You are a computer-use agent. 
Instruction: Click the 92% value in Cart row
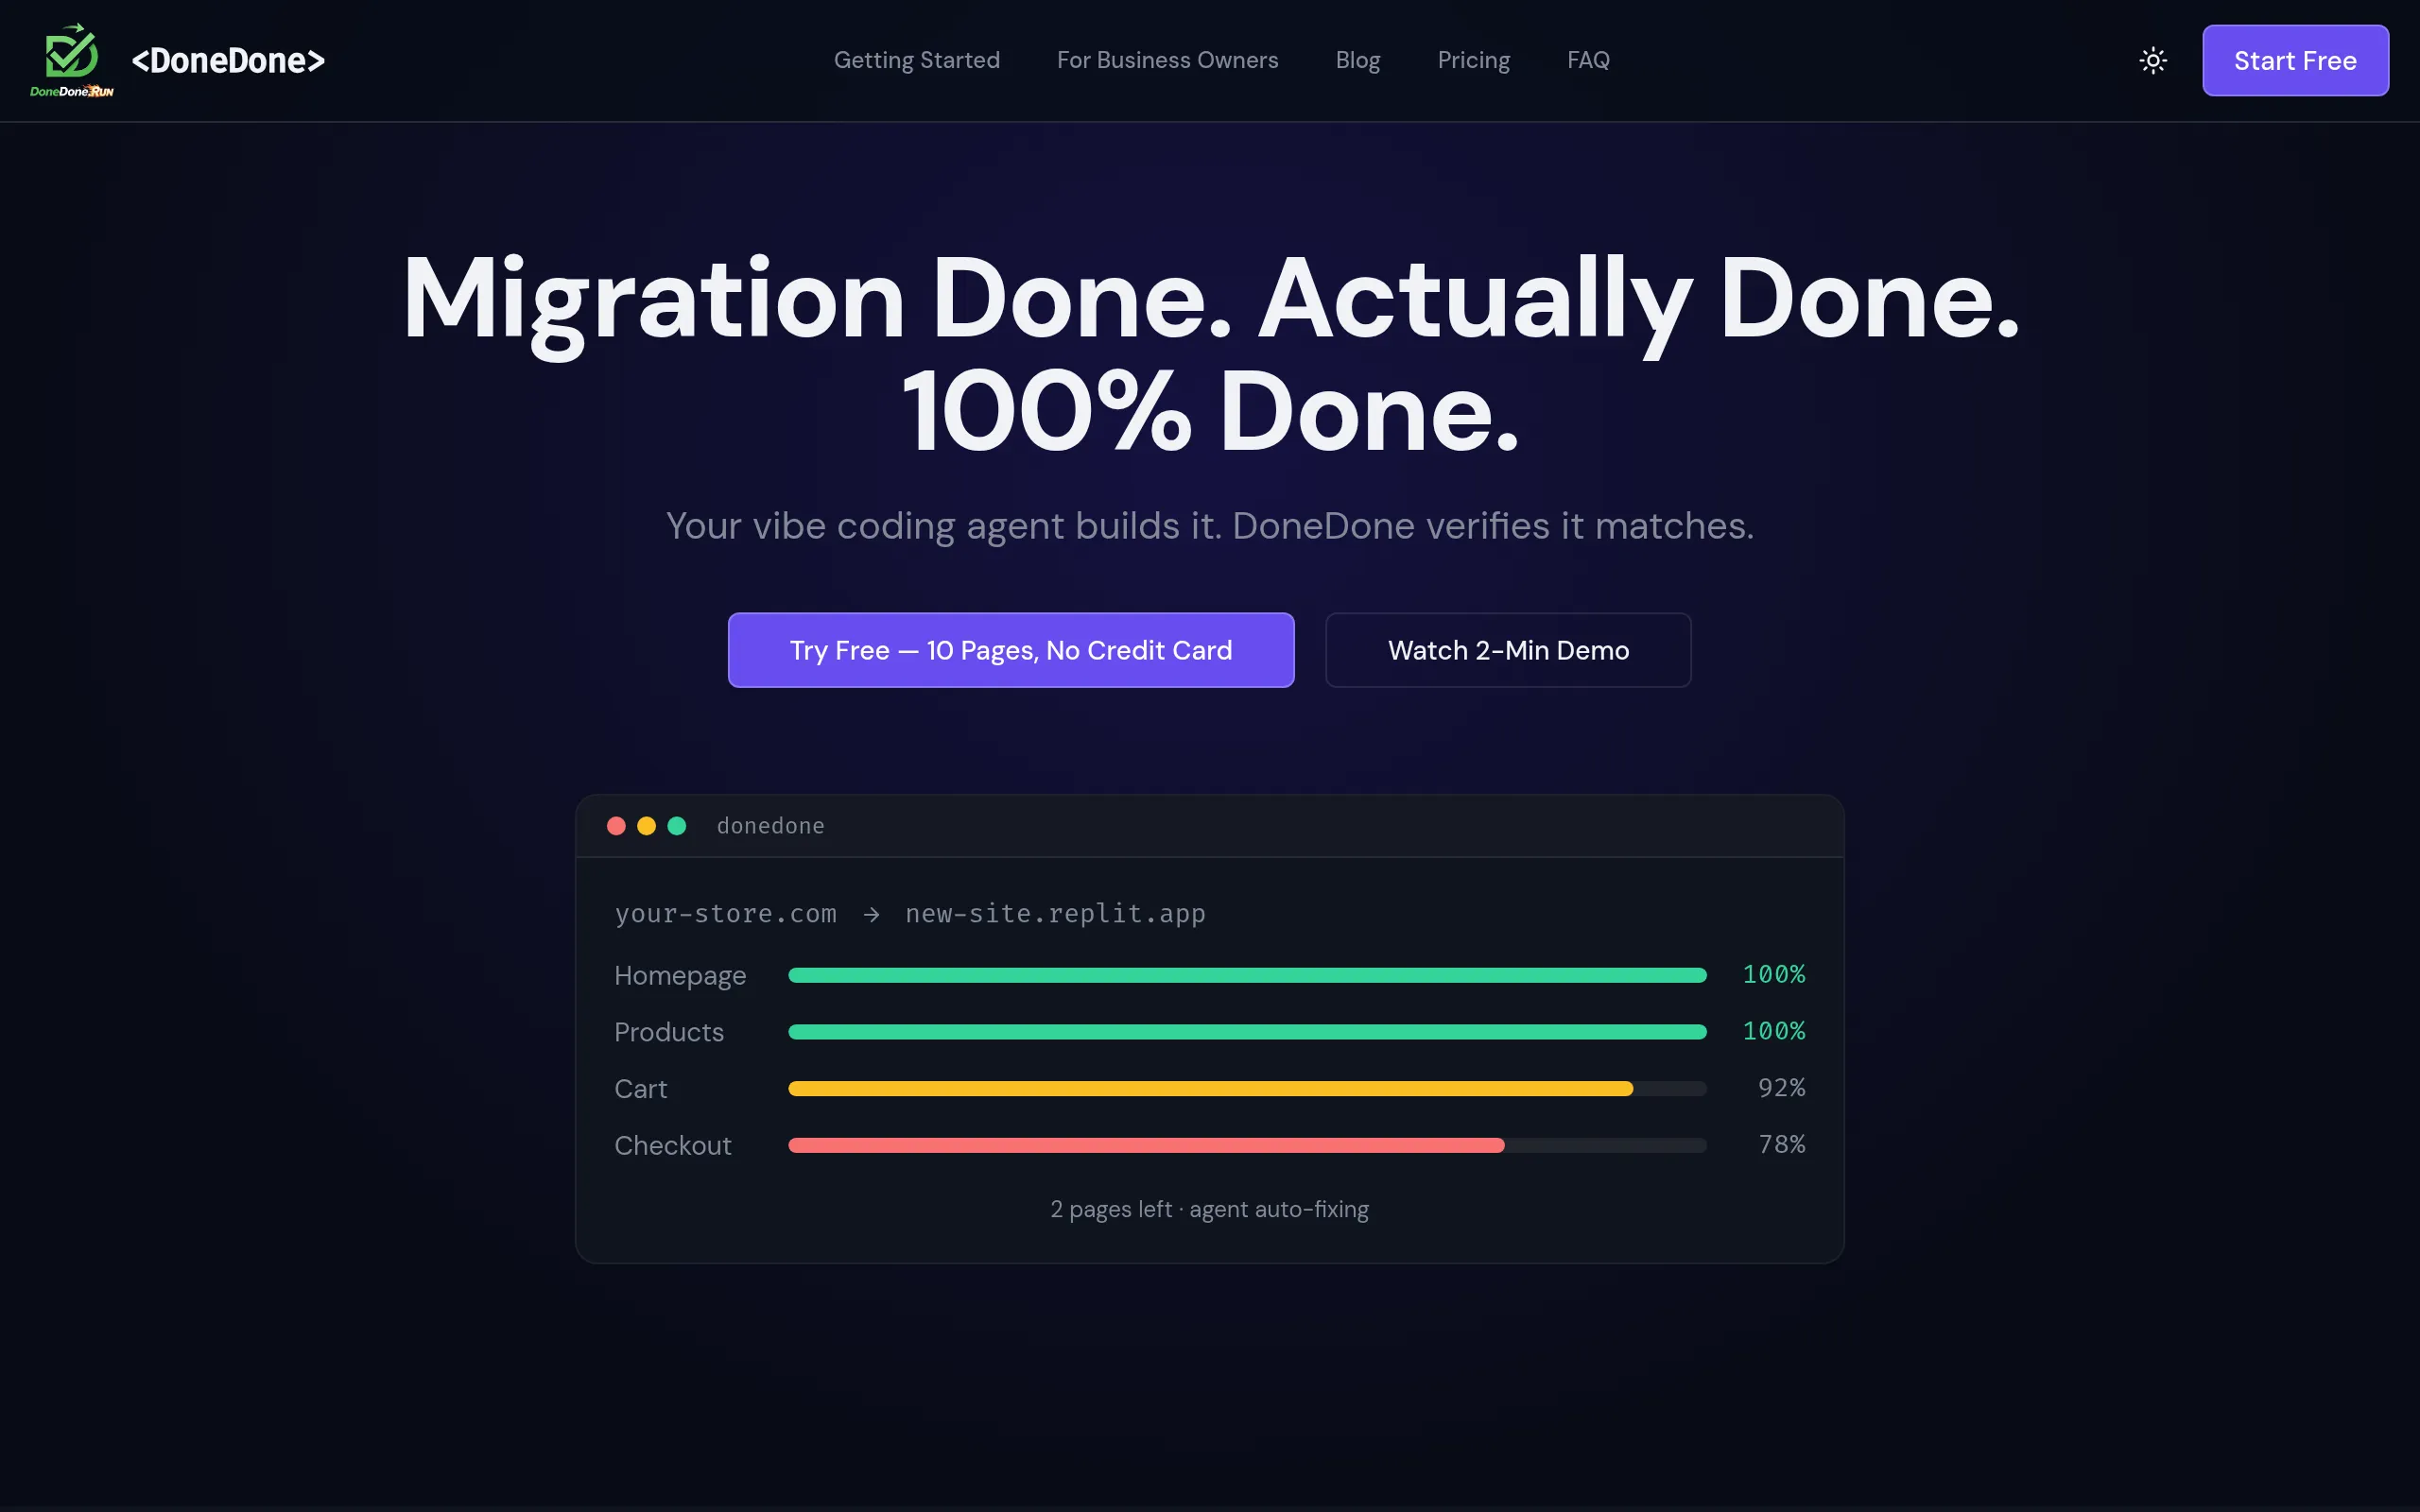pyautogui.click(x=1781, y=1088)
